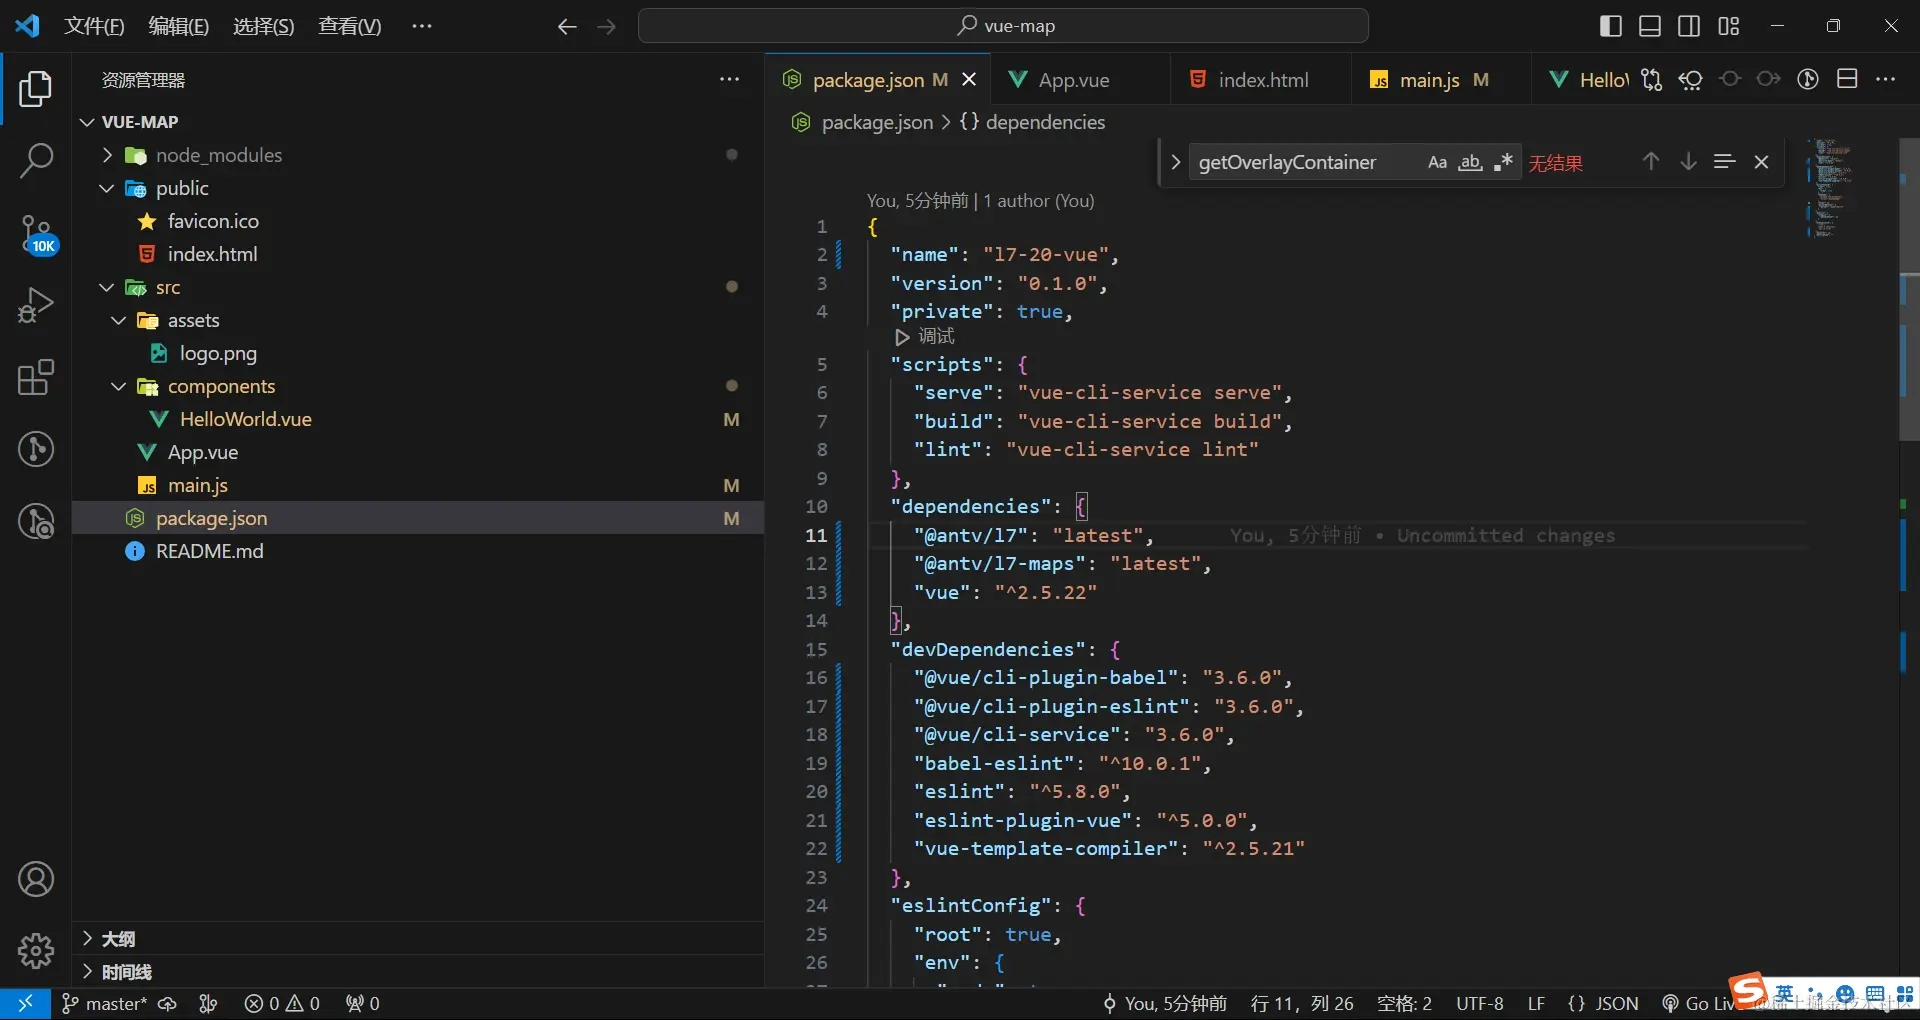Toggle bottom panel visibility
The image size is (1920, 1020).
point(1650,26)
